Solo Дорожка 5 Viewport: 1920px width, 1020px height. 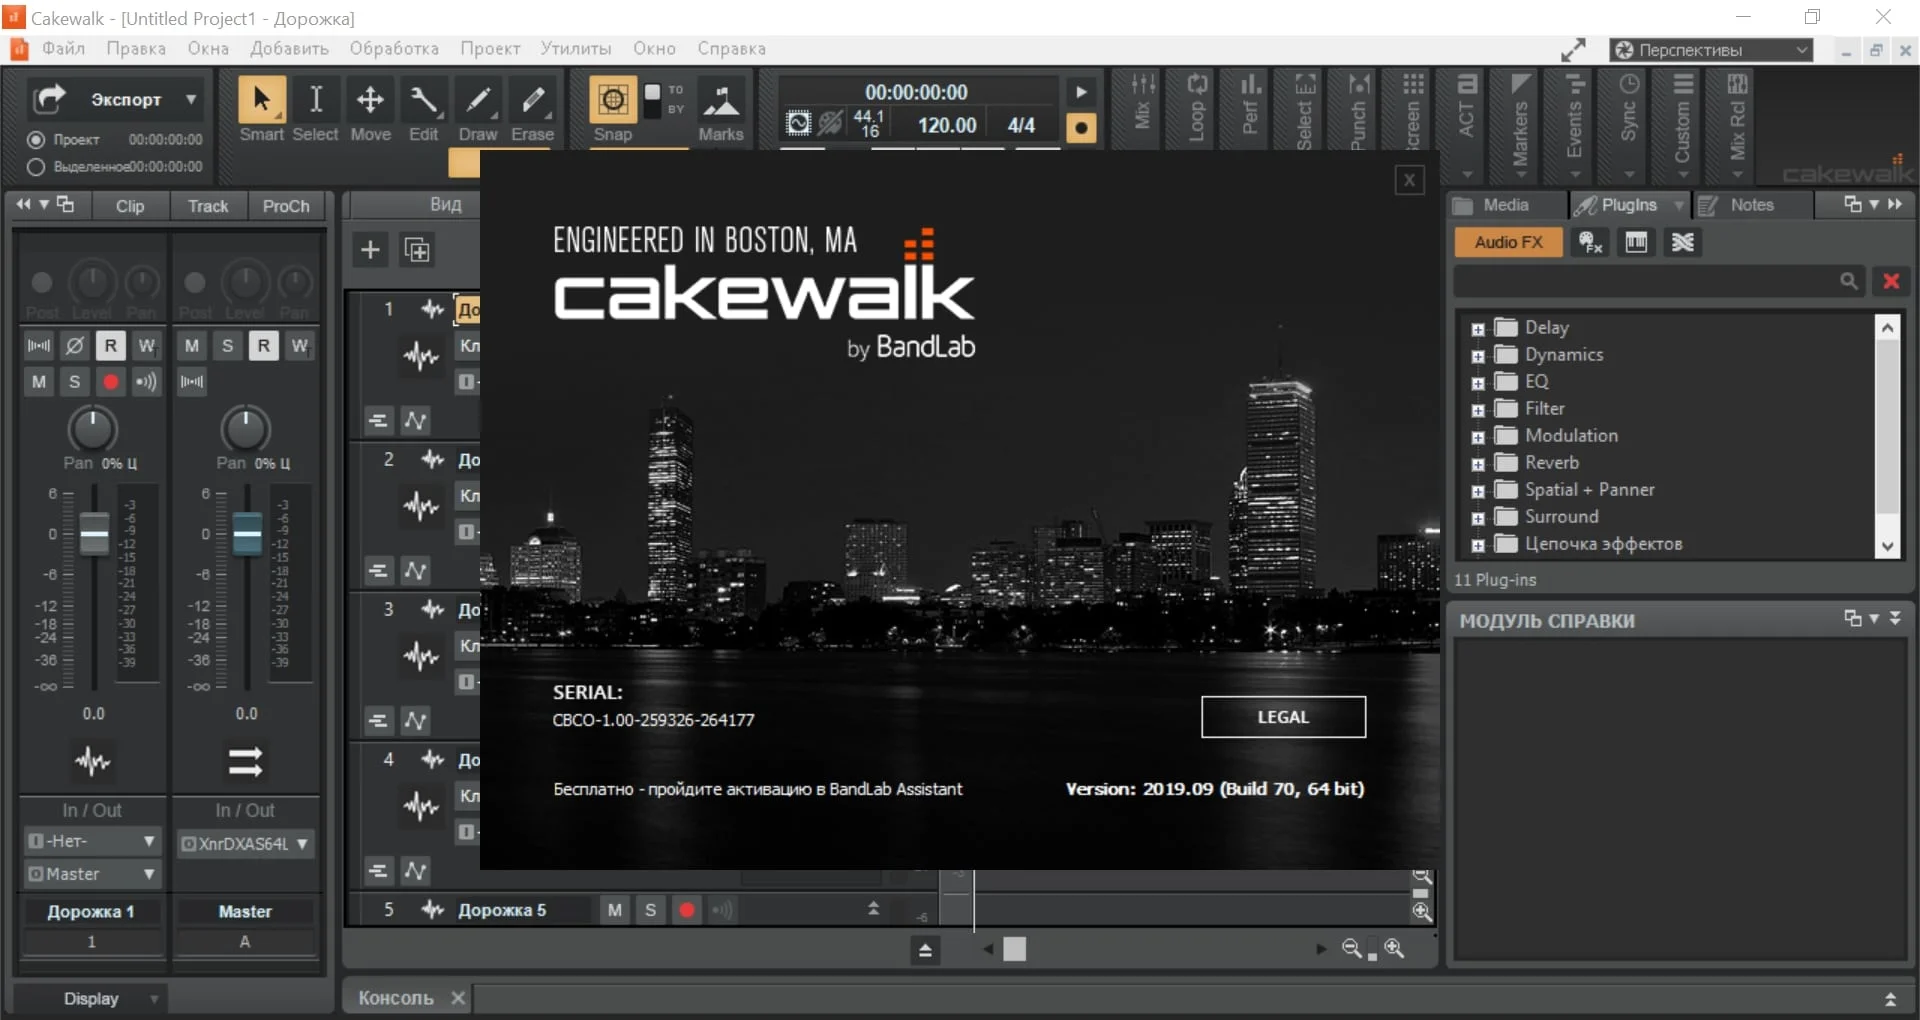click(651, 910)
